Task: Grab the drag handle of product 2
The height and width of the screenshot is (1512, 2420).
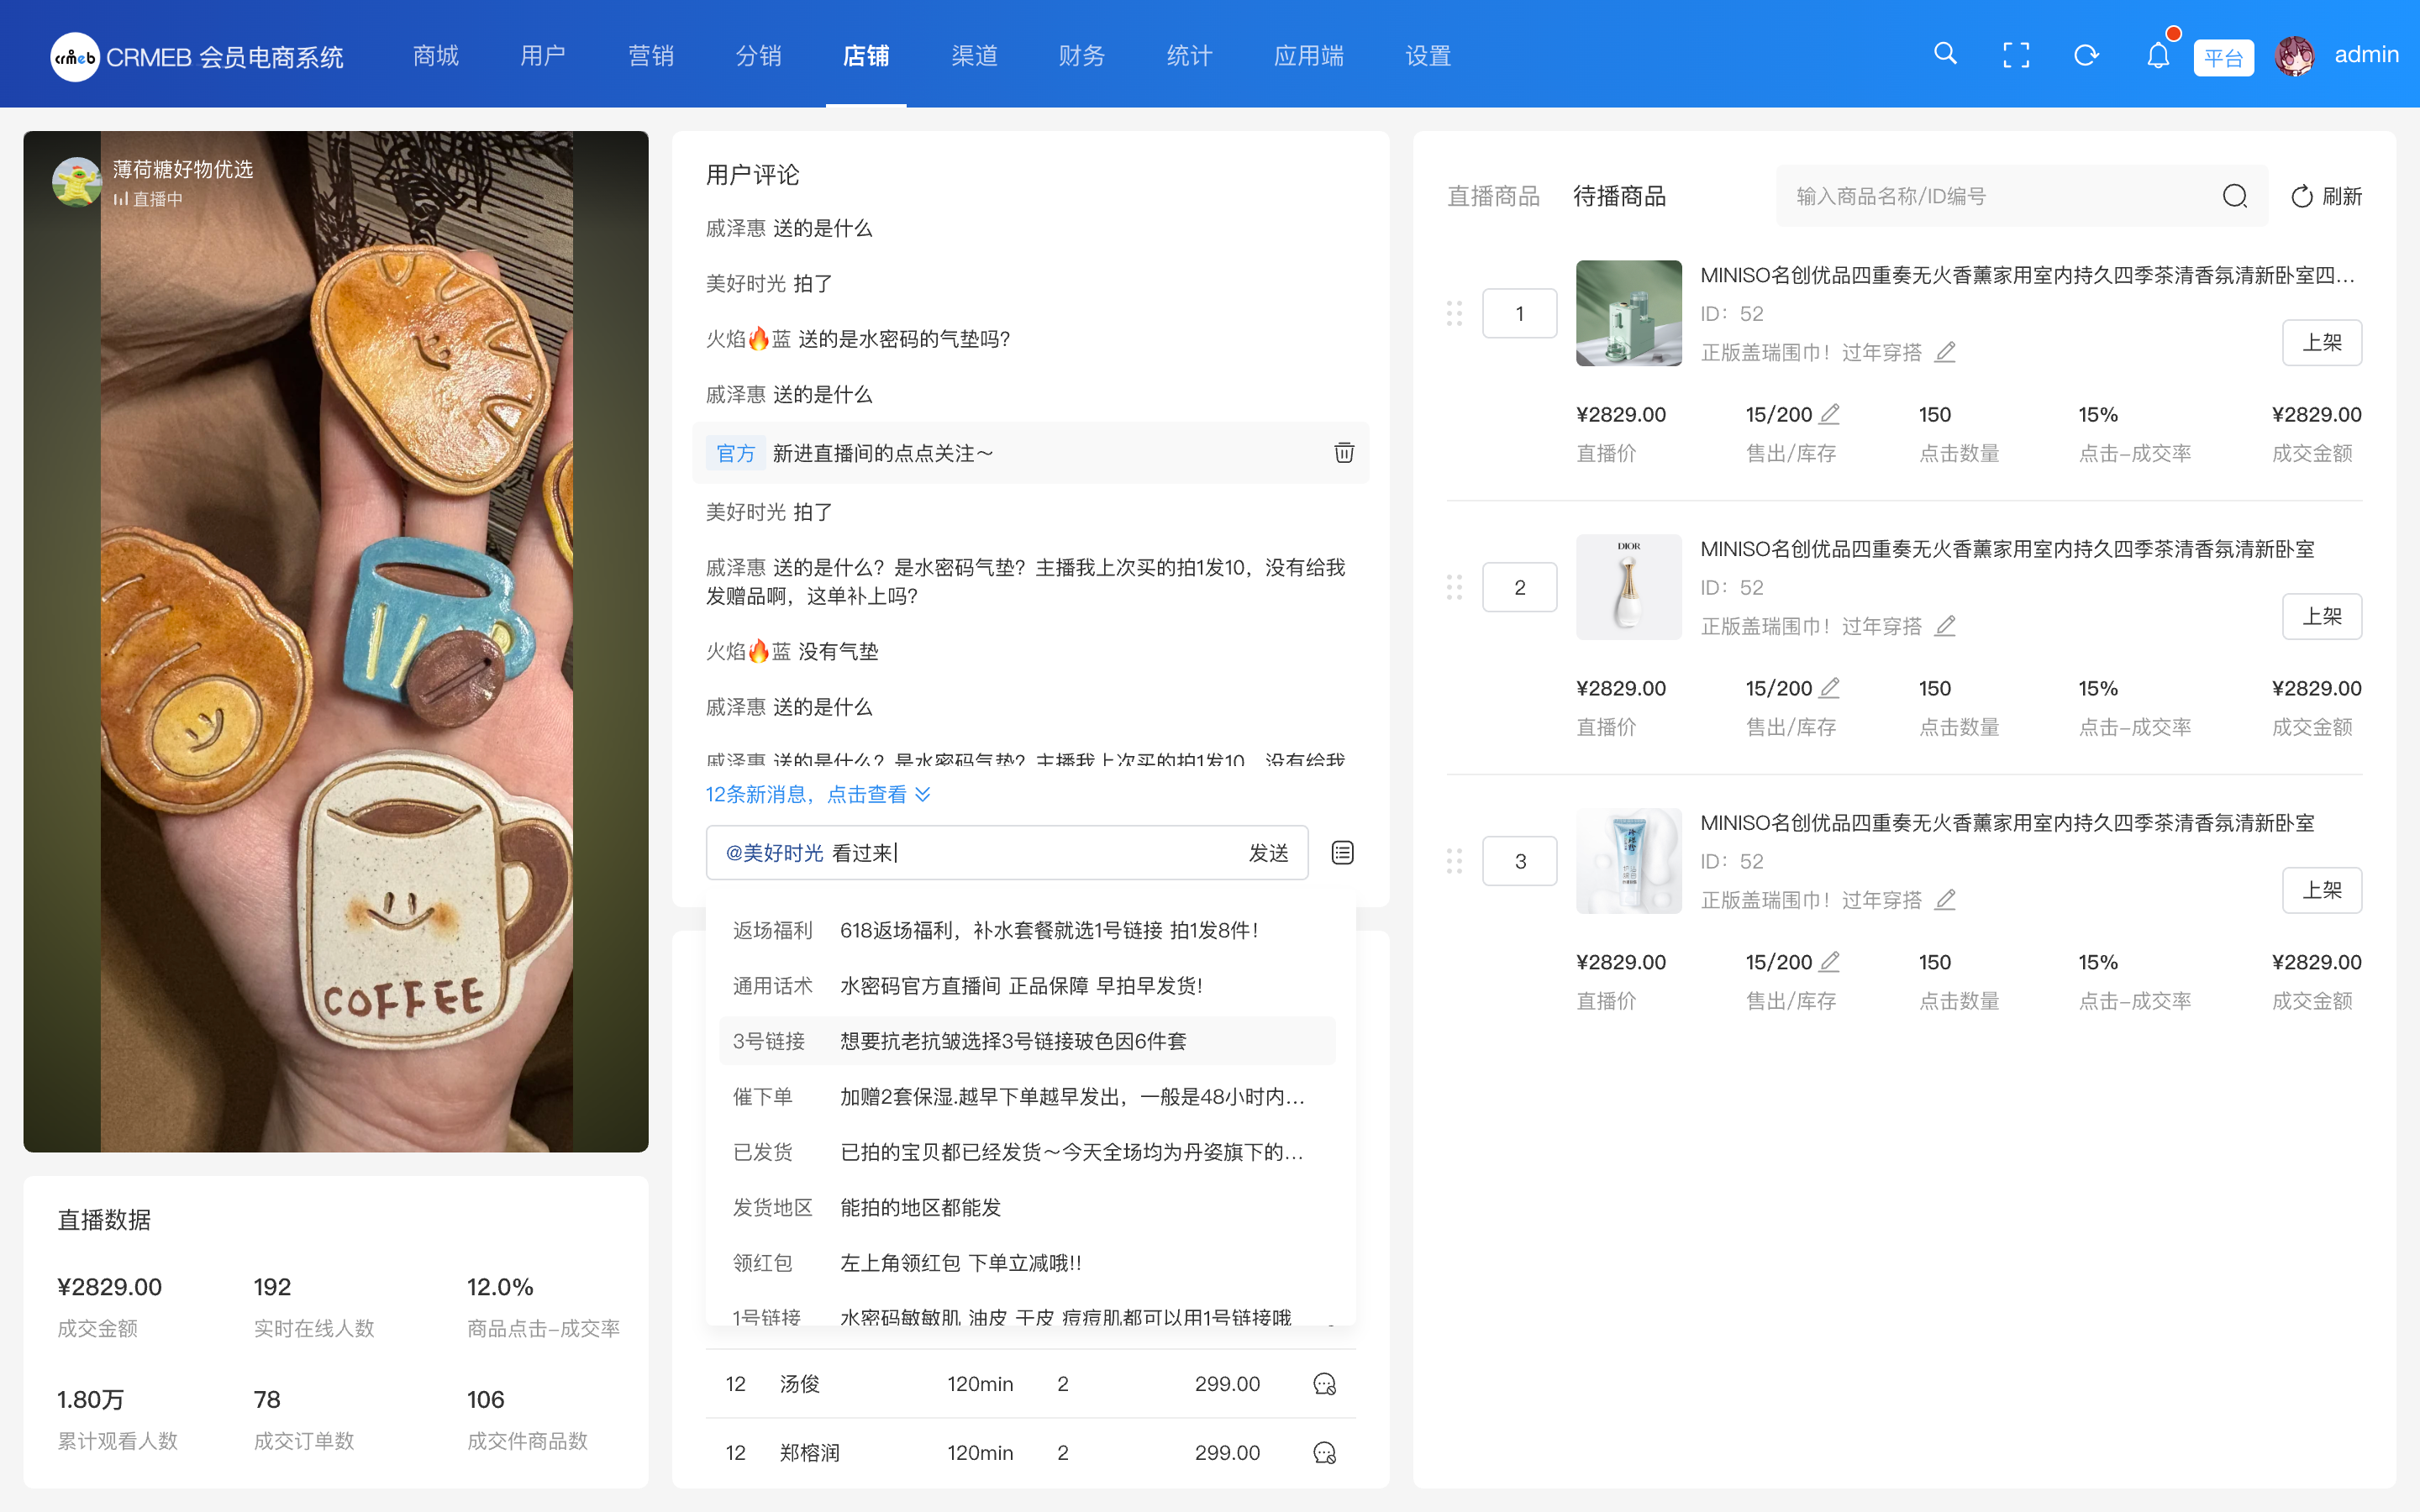Action: click(x=1456, y=587)
